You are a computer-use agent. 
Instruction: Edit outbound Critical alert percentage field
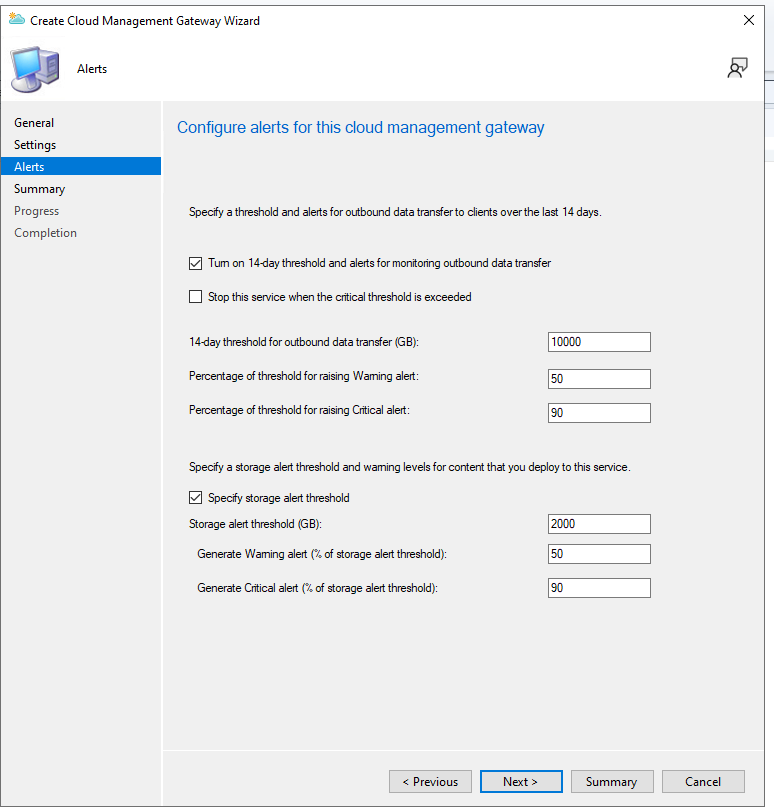click(599, 413)
